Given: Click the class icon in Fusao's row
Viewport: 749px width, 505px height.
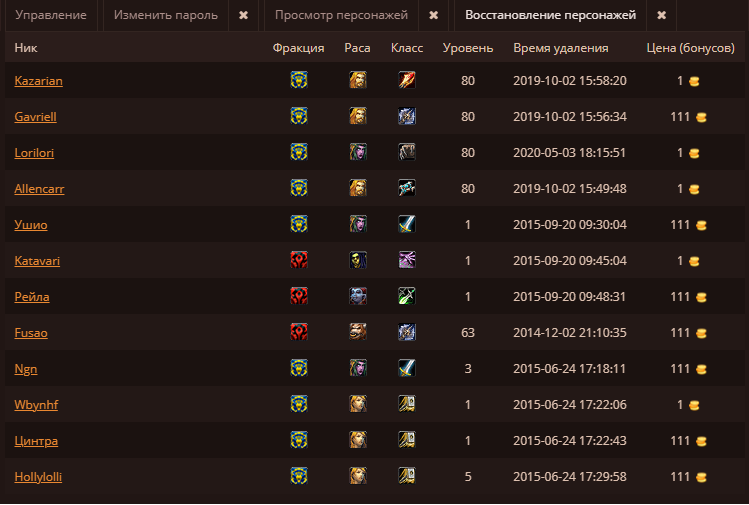Looking at the screenshot, I should [406, 332].
